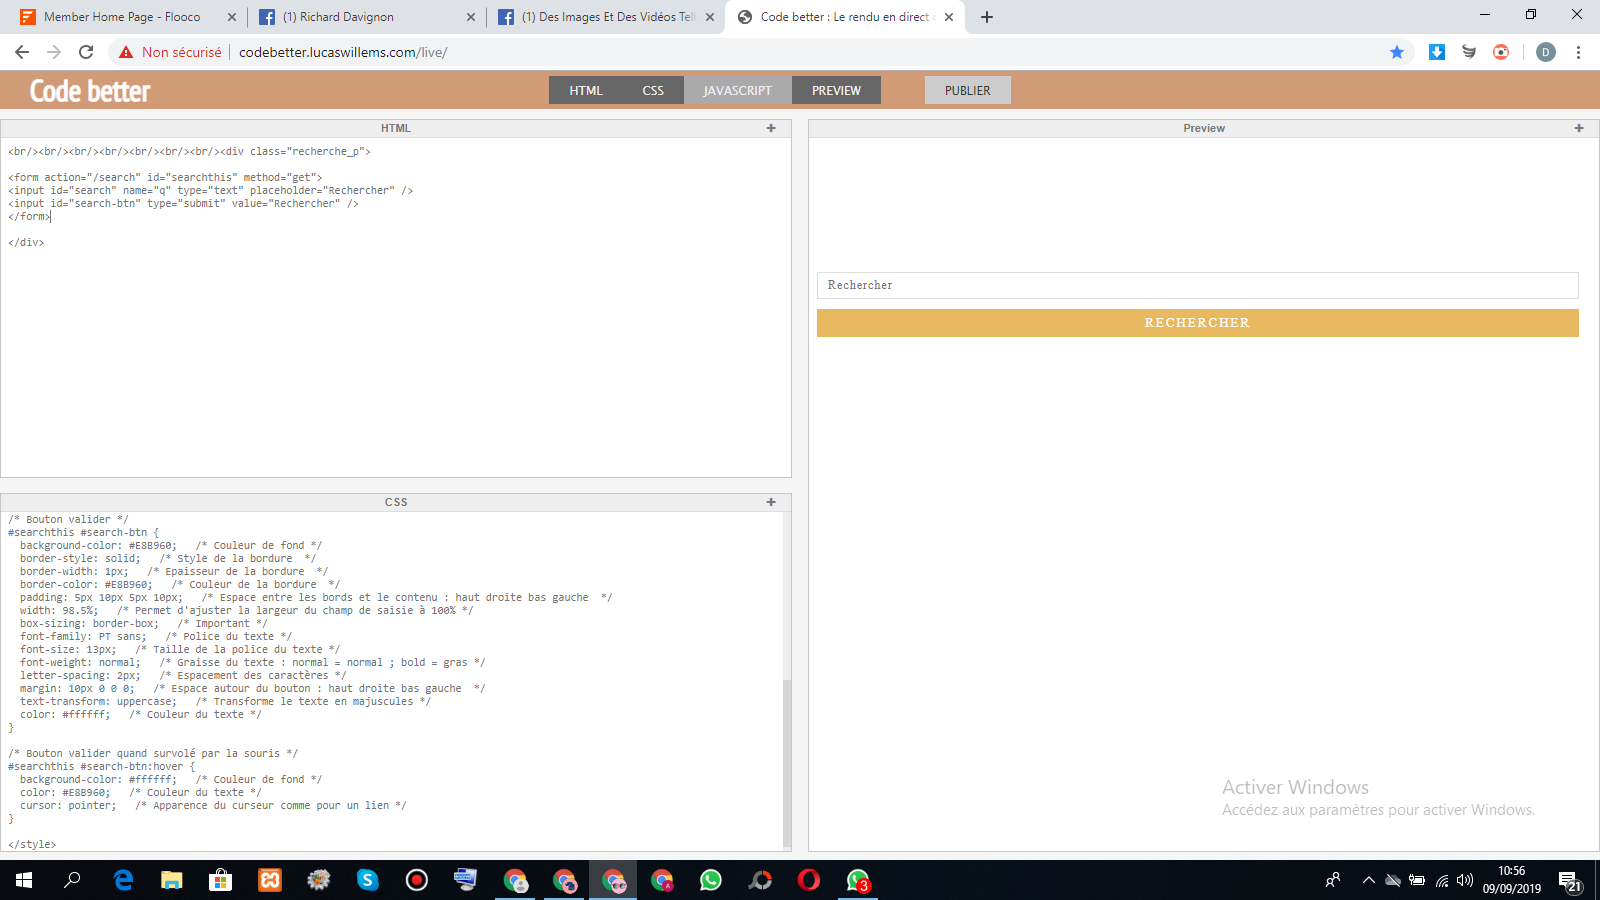Open WhatsApp from the taskbar
The height and width of the screenshot is (900, 1600).
click(x=710, y=880)
